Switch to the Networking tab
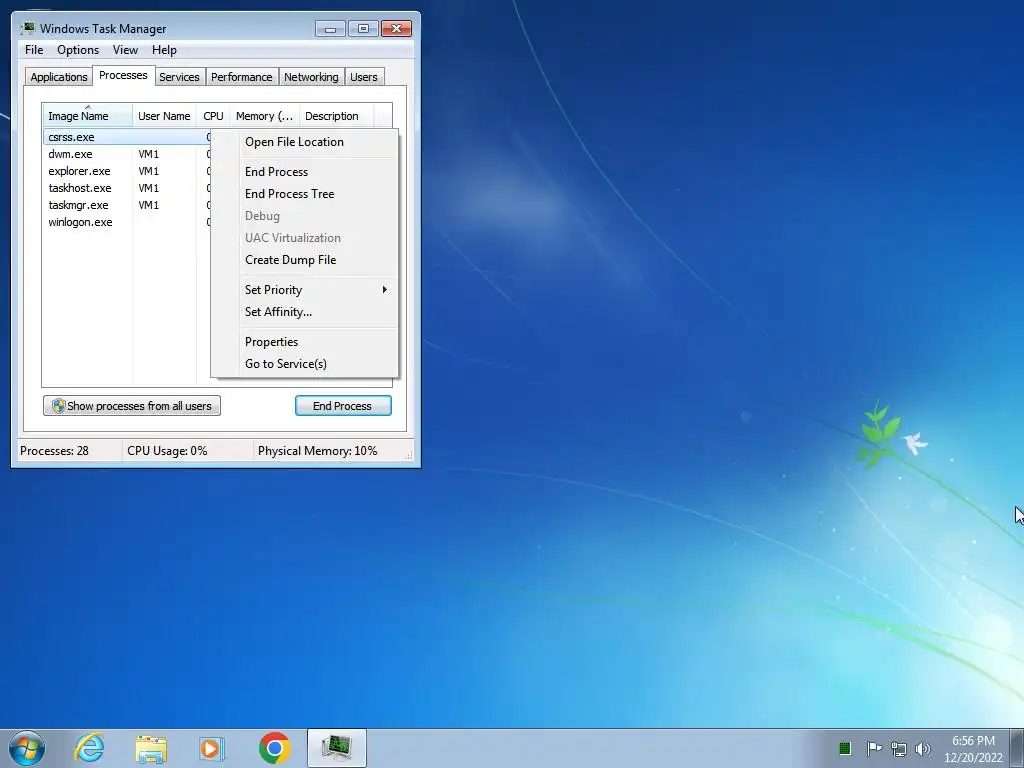Viewport: 1024px width, 768px height. pos(311,77)
